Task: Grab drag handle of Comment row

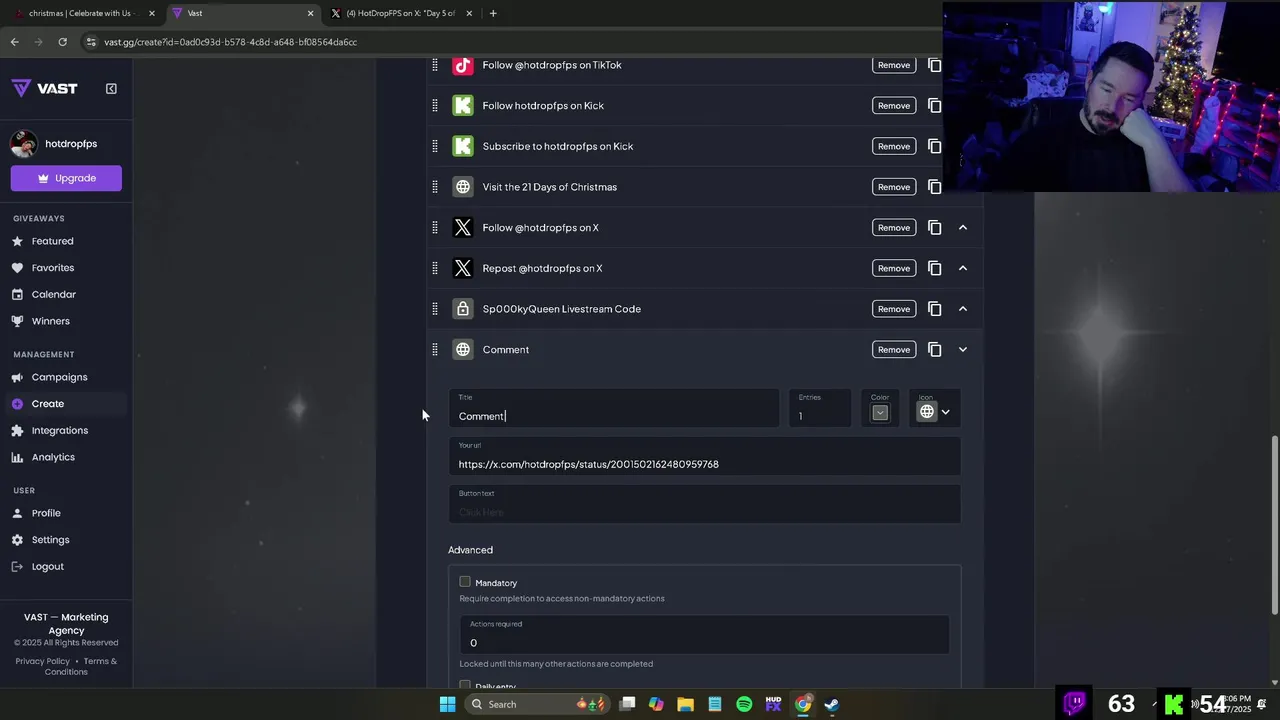Action: [x=435, y=349]
